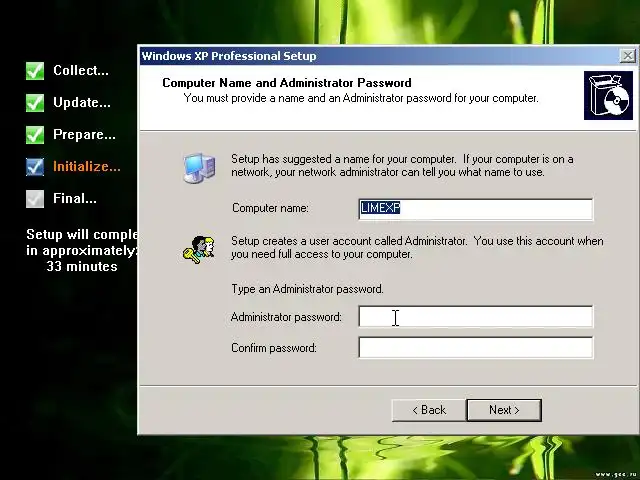Click the green checkmark beside Collect
Image resolution: width=640 pixels, height=480 pixels.
click(35, 71)
